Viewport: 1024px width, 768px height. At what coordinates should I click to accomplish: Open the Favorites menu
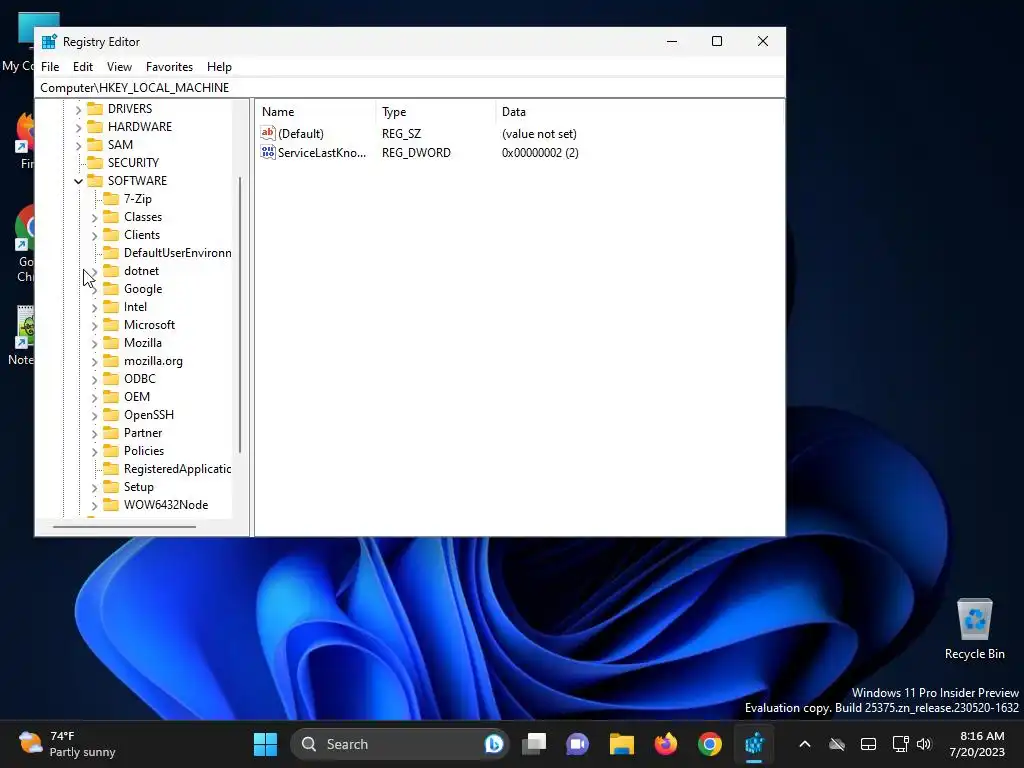tap(169, 67)
